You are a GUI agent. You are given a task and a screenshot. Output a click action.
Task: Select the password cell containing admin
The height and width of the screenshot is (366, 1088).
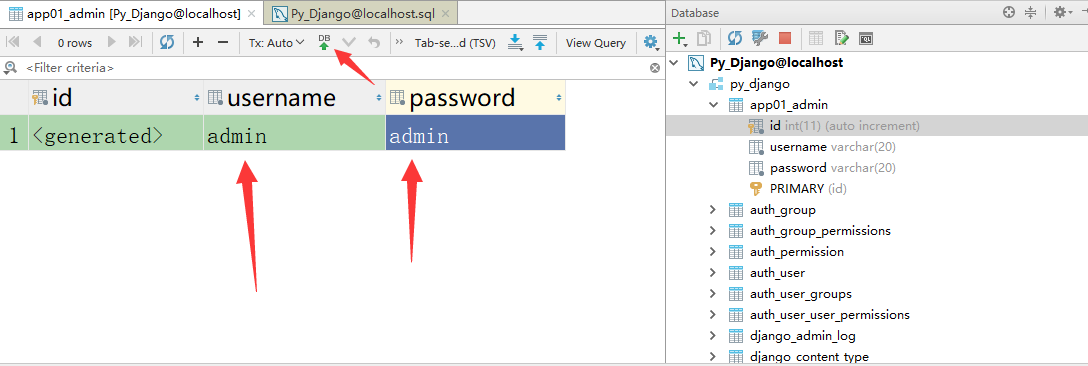click(x=475, y=133)
